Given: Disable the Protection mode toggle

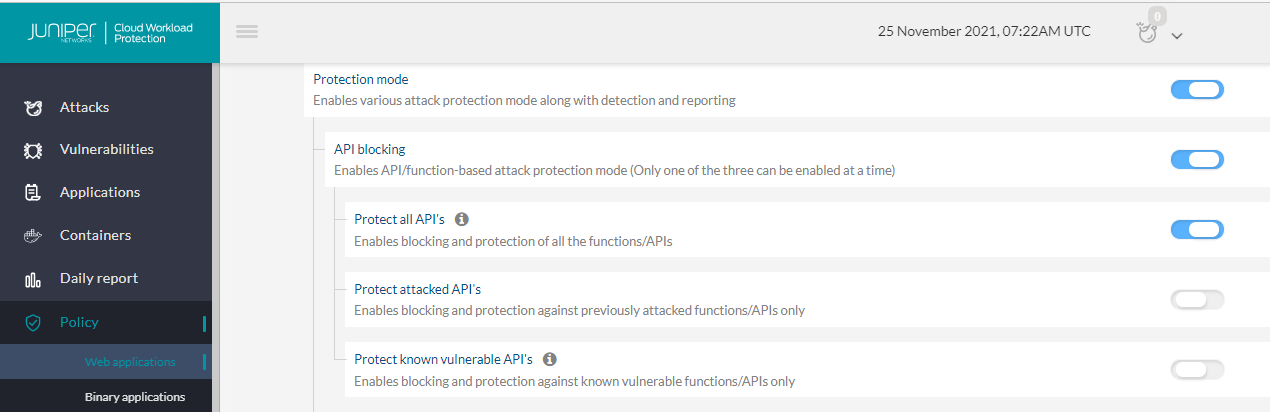Looking at the screenshot, I should (1197, 90).
